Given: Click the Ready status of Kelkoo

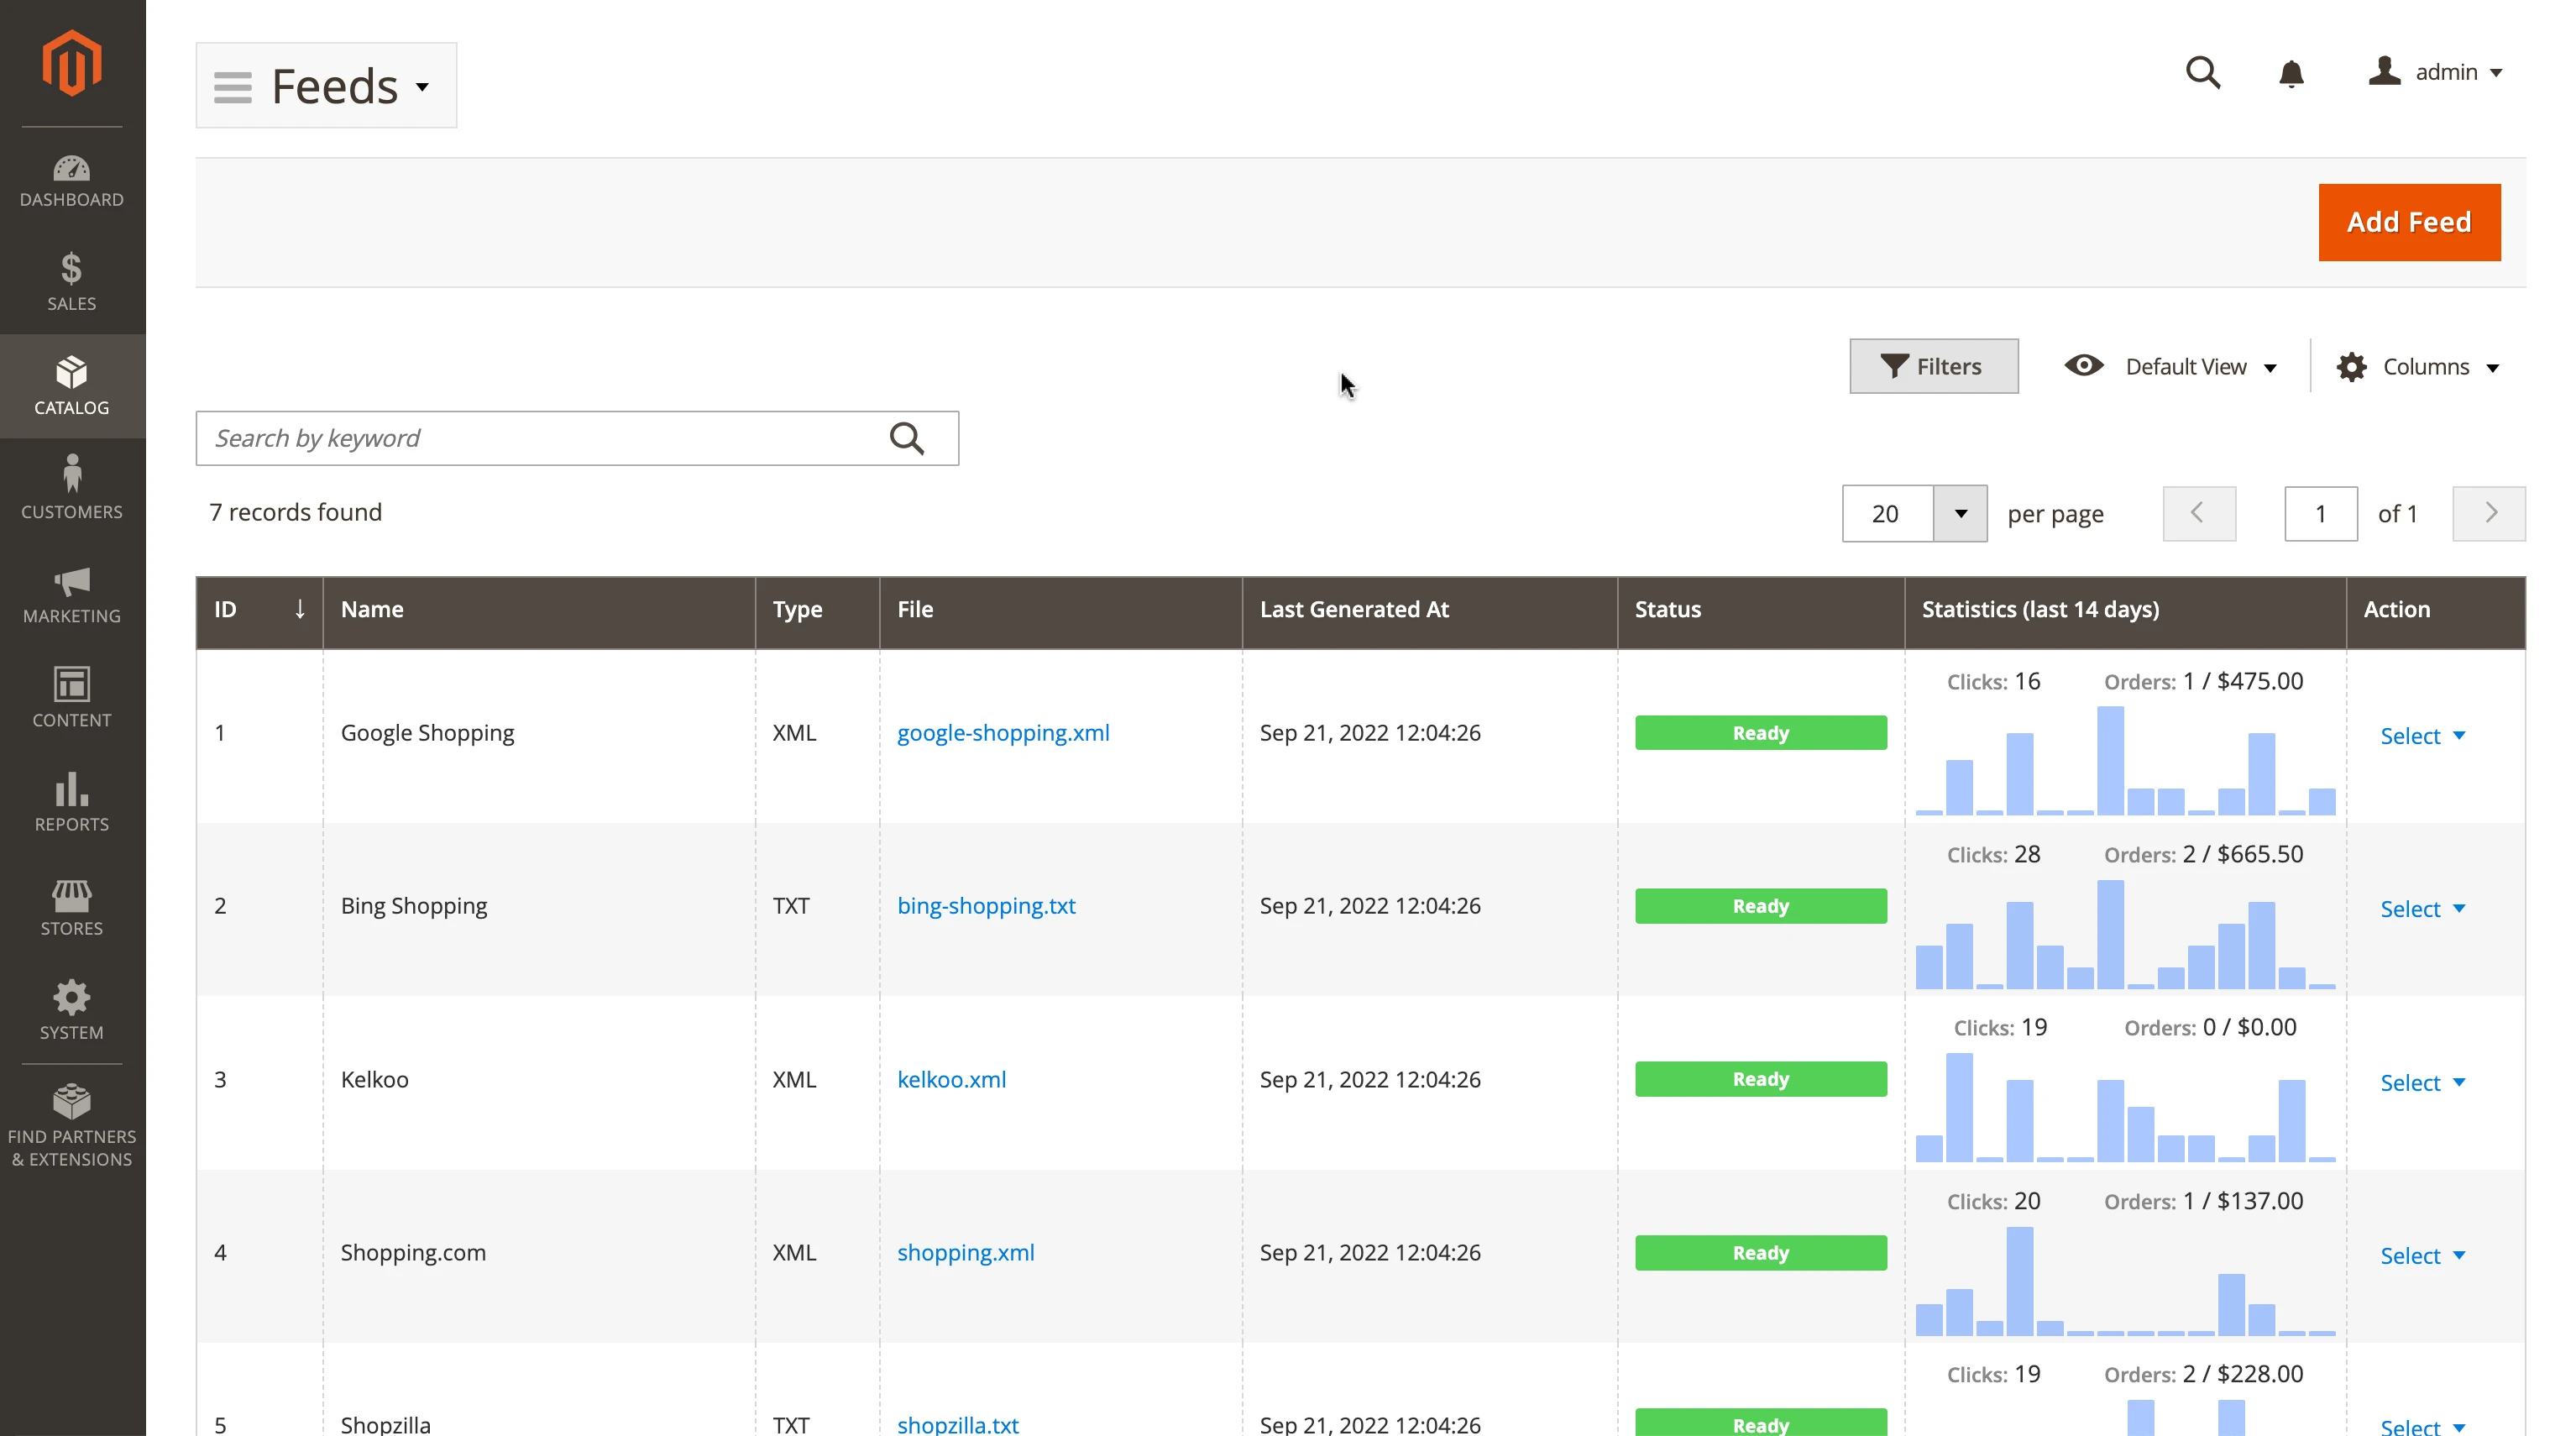Looking at the screenshot, I should tap(1761, 1079).
